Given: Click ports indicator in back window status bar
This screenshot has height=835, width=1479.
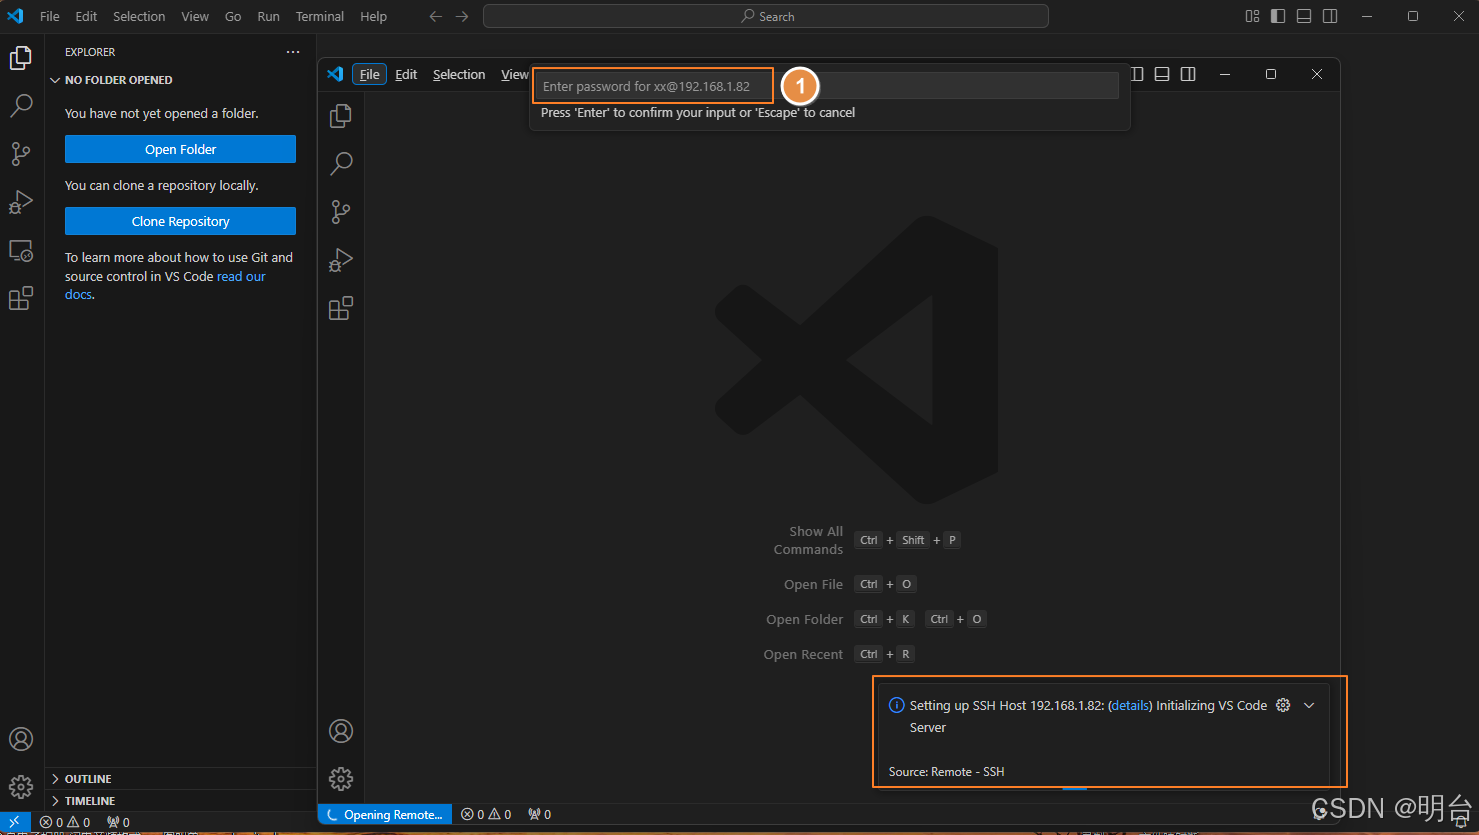Looking at the screenshot, I should pos(119,822).
